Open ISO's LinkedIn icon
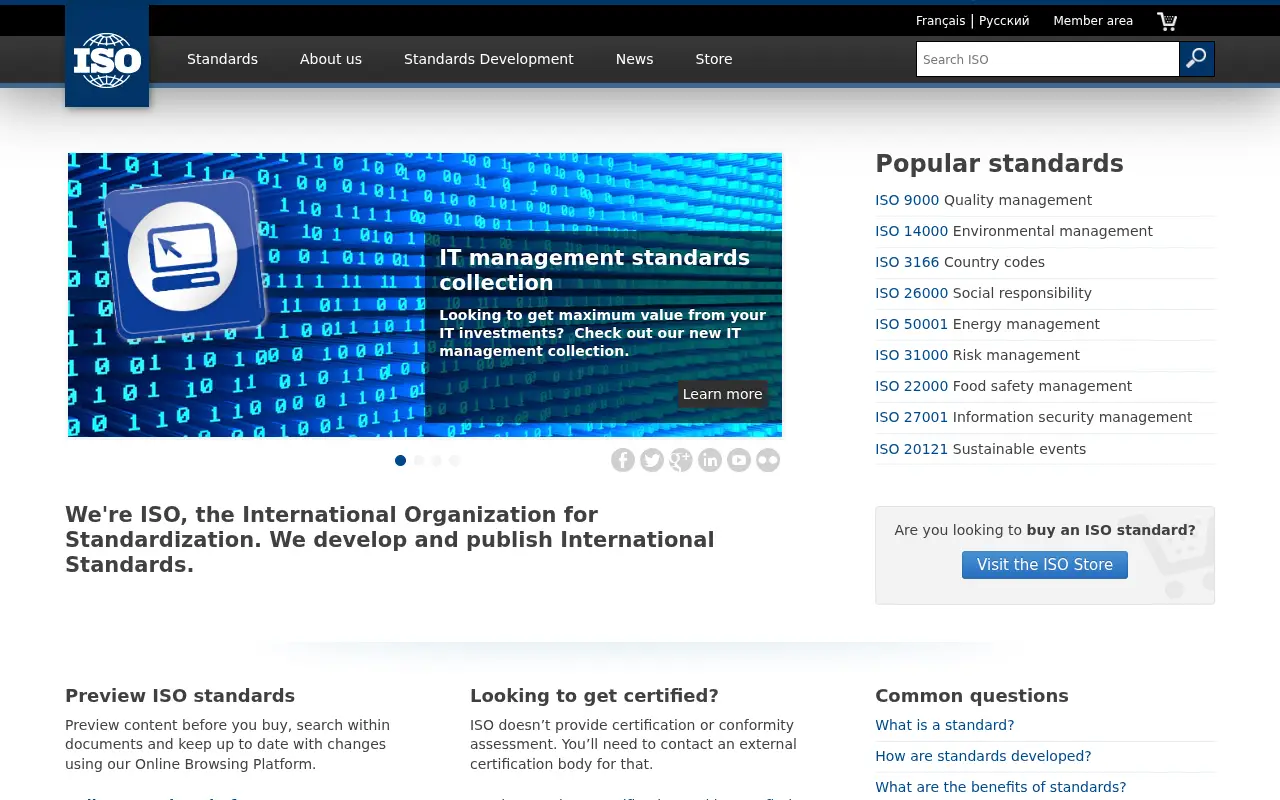1280x800 pixels. (x=710, y=460)
